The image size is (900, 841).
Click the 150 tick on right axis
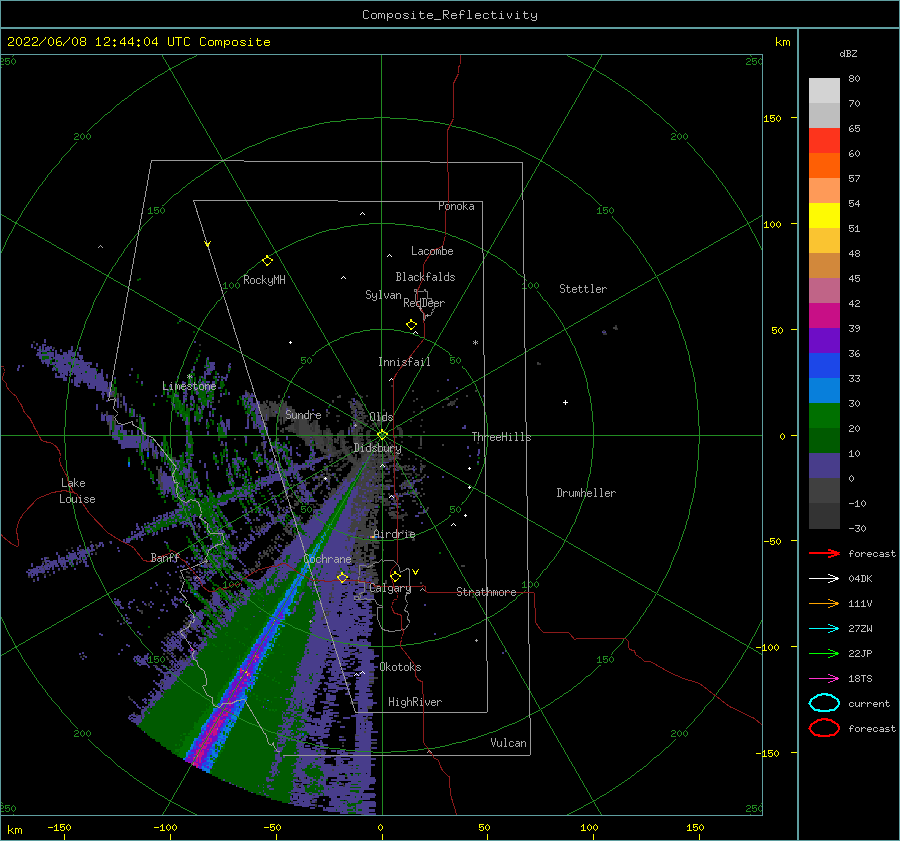coord(772,118)
